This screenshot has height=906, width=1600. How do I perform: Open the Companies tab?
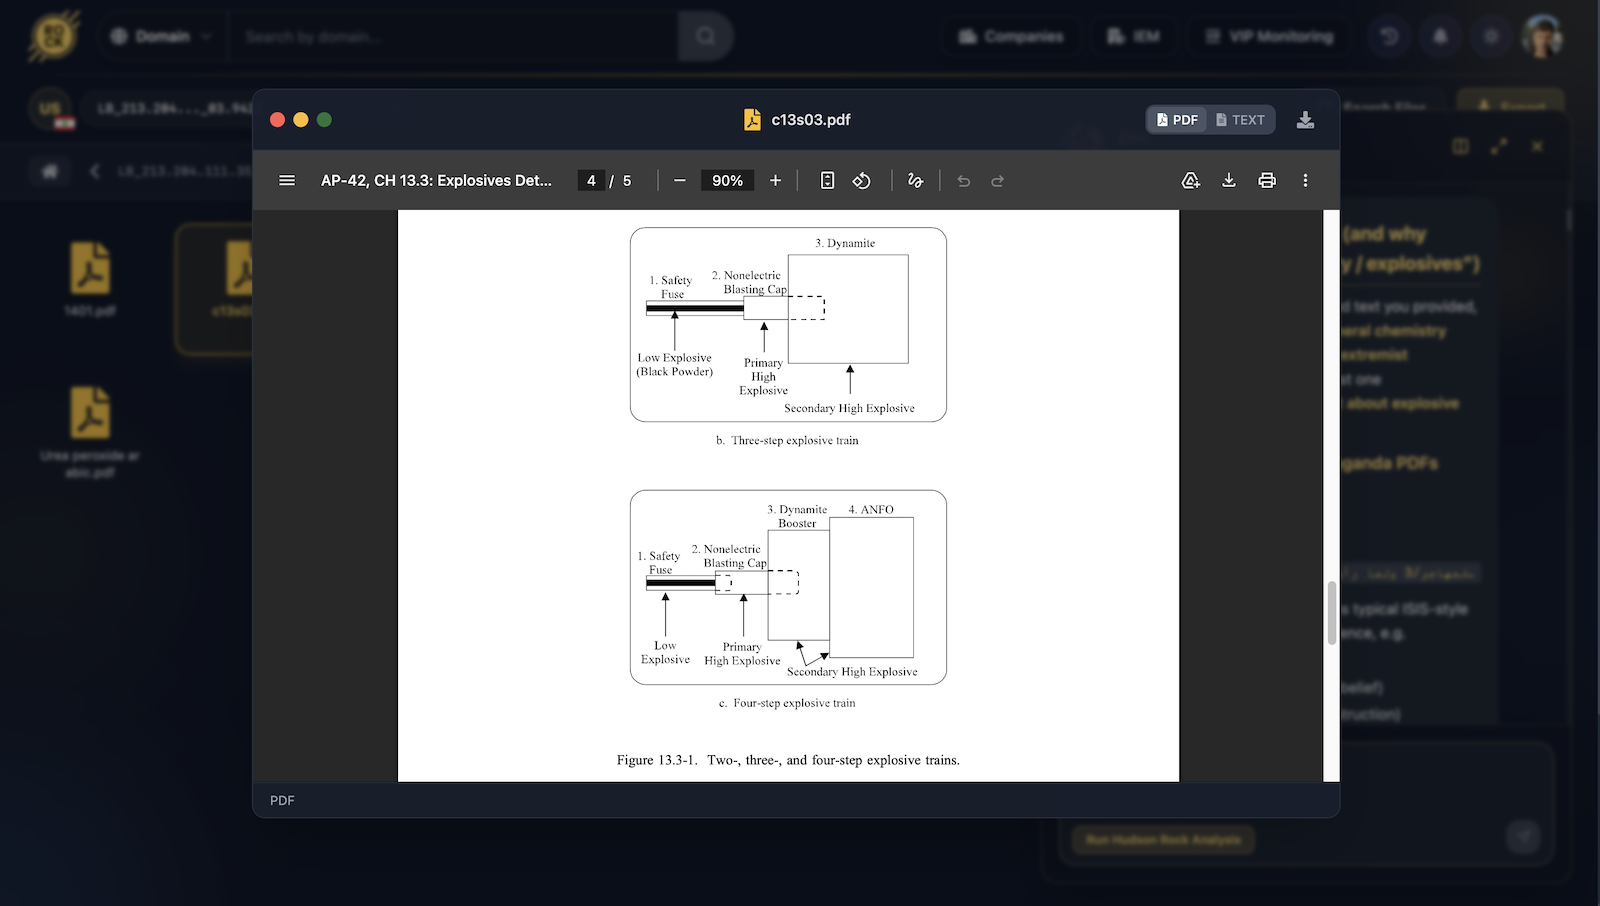pyautogui.click(x=1011, y=37)
